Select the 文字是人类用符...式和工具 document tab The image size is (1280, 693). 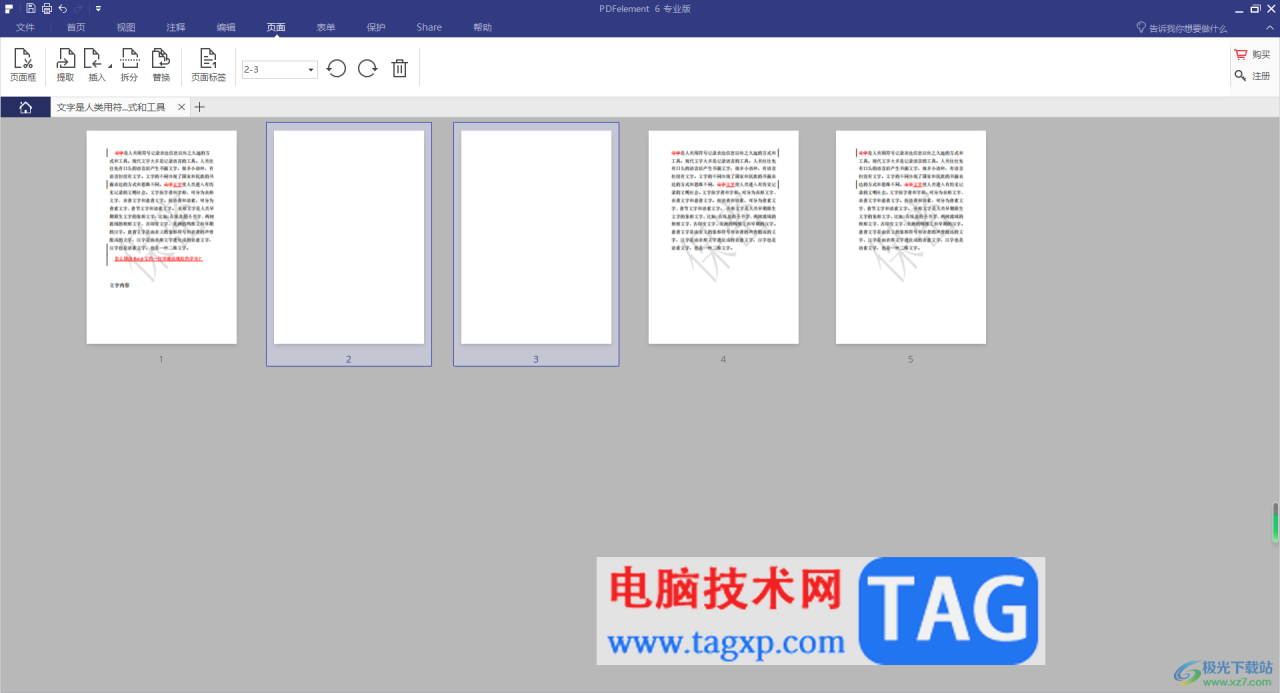pos(111,107)
